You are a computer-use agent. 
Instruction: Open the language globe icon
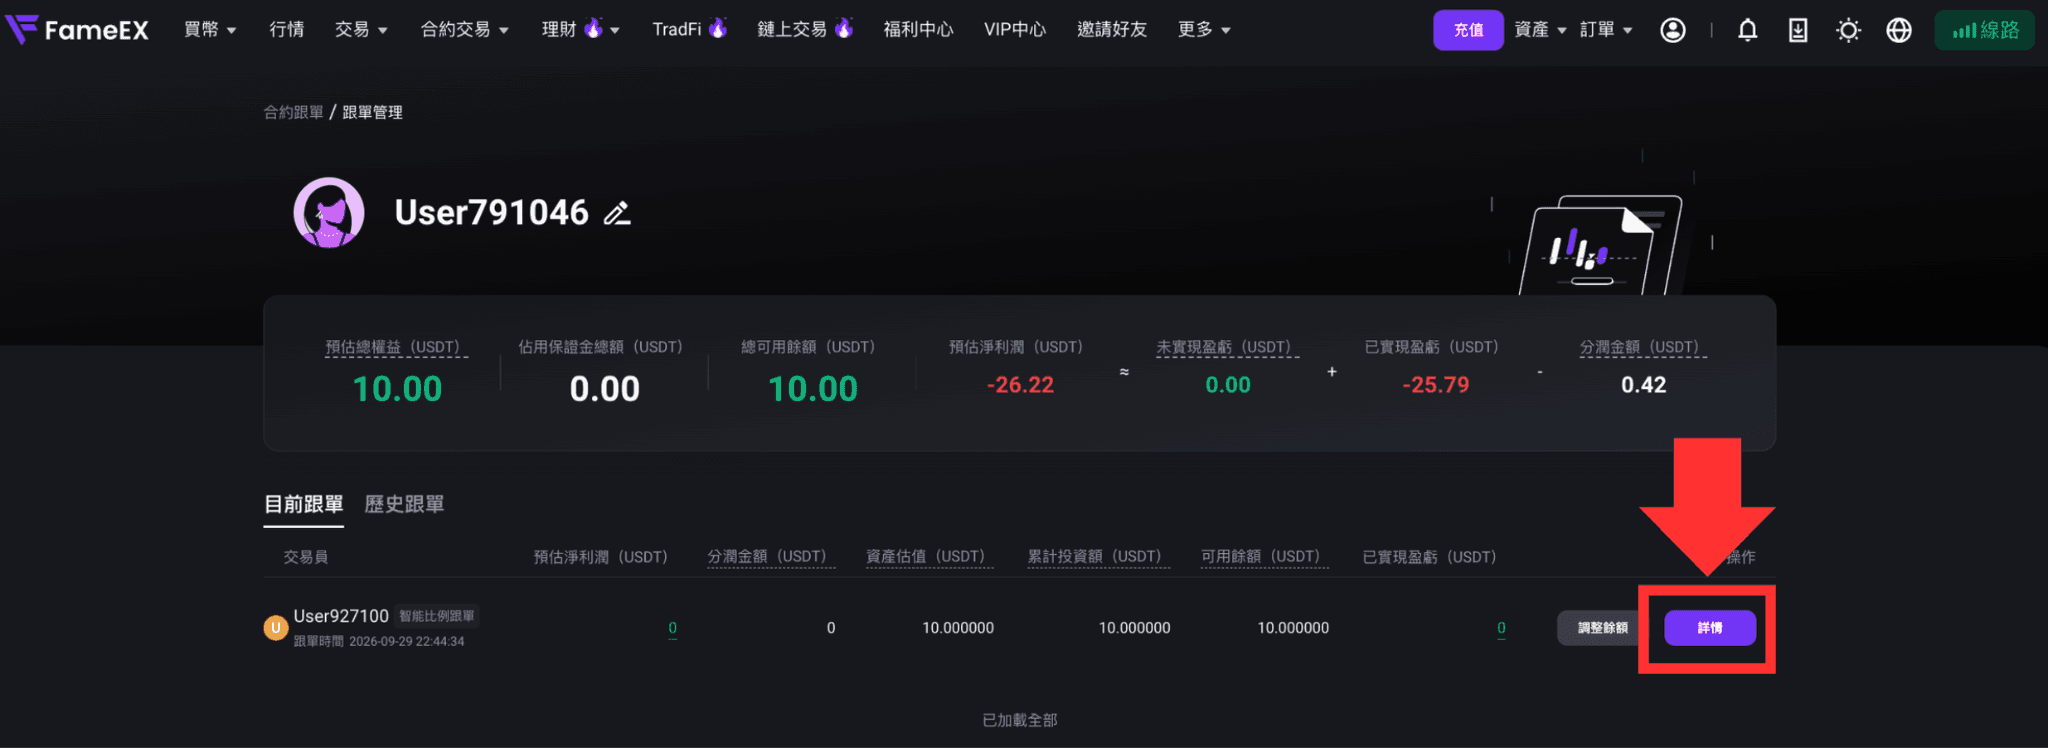click(1899, 30)
